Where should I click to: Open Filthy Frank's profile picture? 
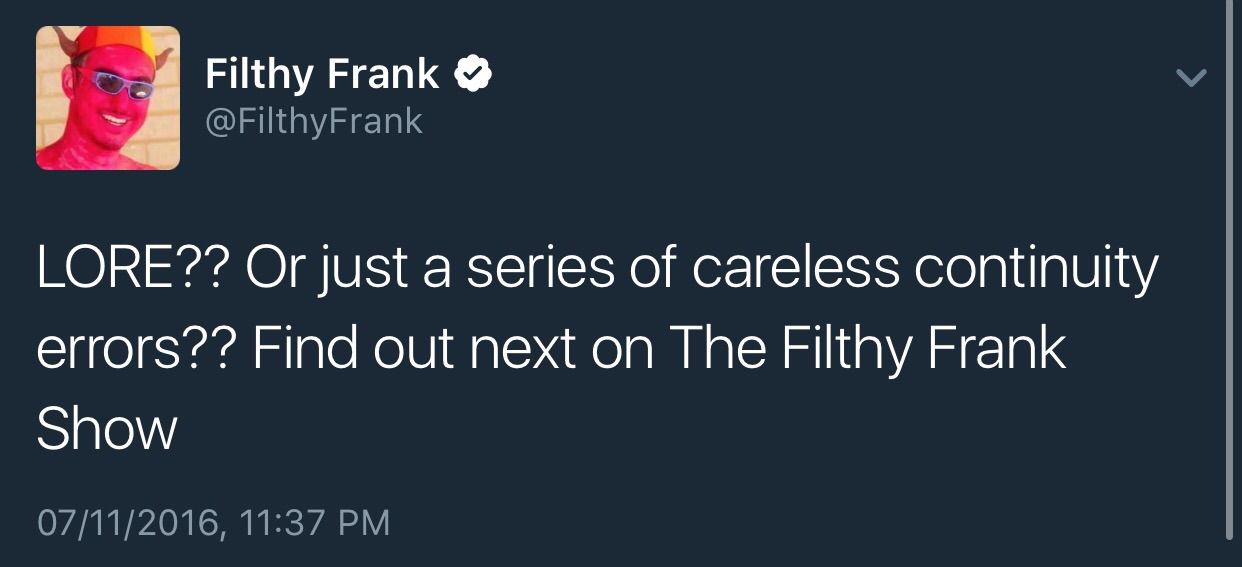tap(108, 98)
